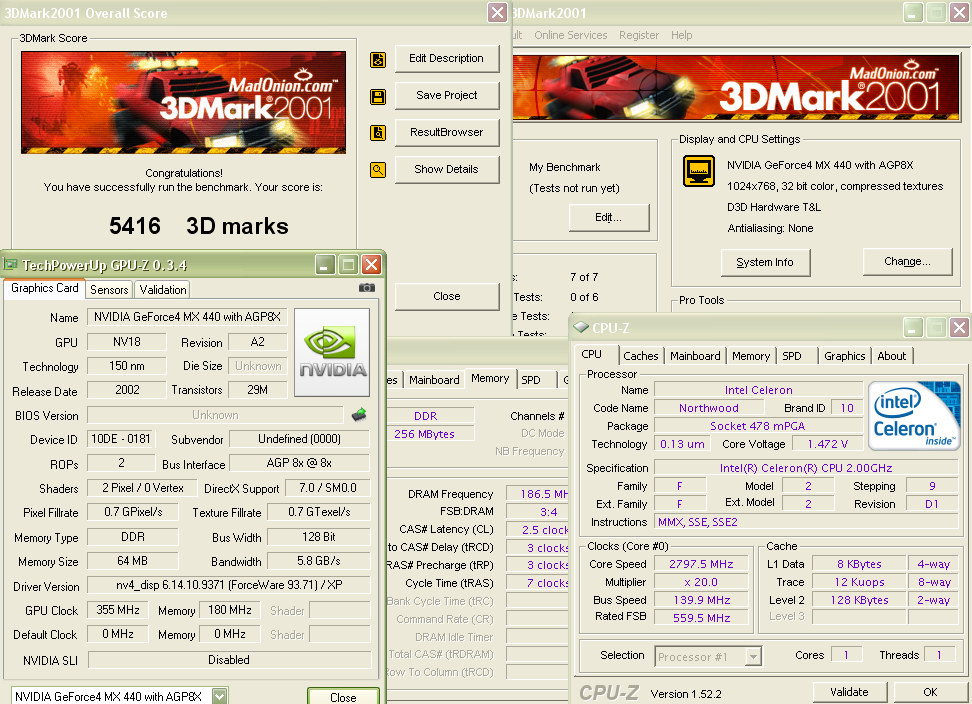The height and width of the screenshot is (704, 972).
Task: Click the GPU Clock 355 MHz field
Action: (118, 610)
